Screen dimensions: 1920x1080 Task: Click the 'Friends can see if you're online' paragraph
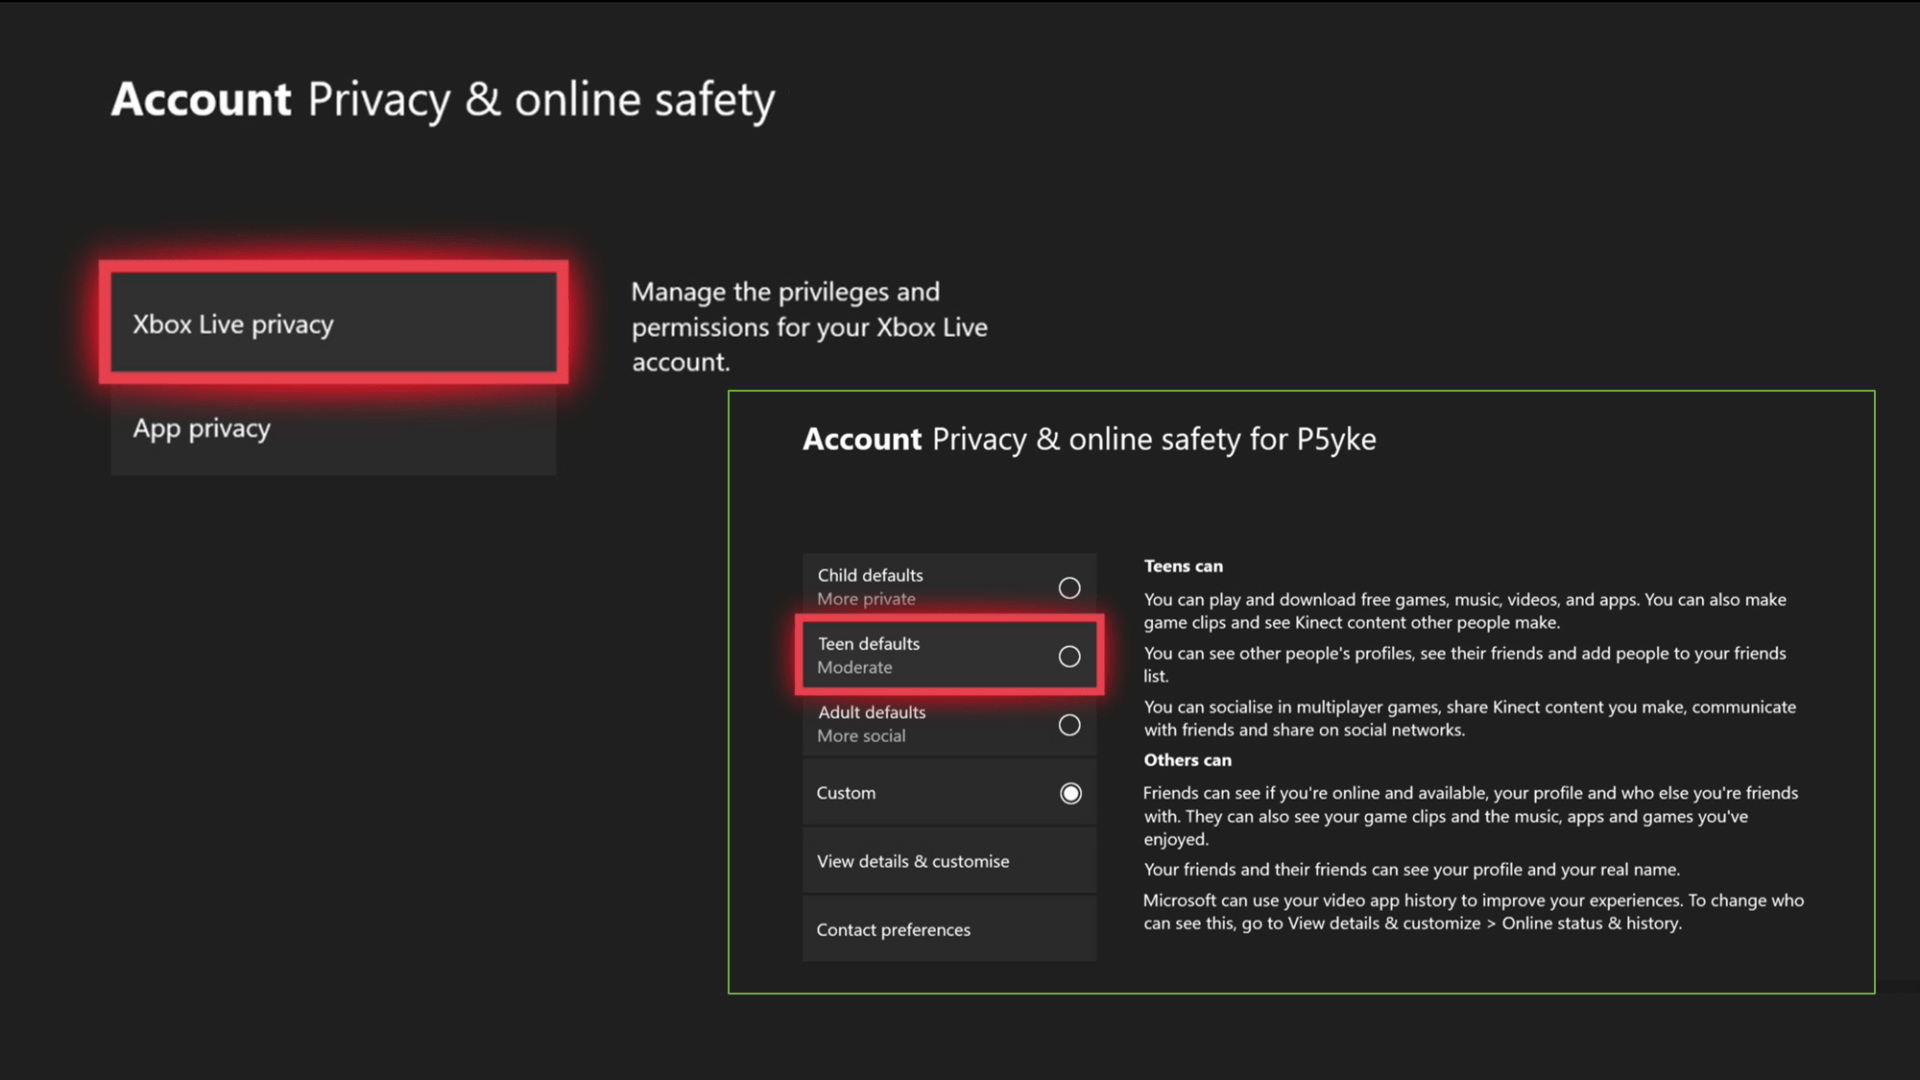[1471, 816]
